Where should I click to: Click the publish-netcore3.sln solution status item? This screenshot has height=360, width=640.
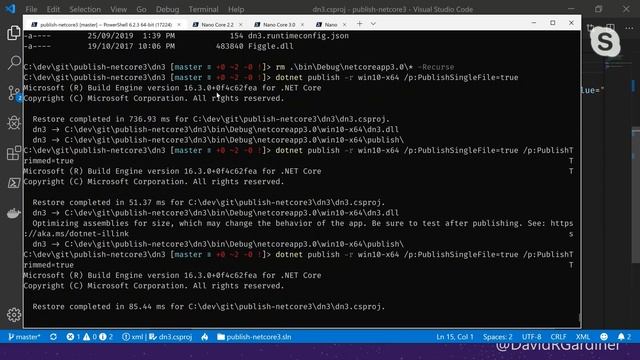254,337
